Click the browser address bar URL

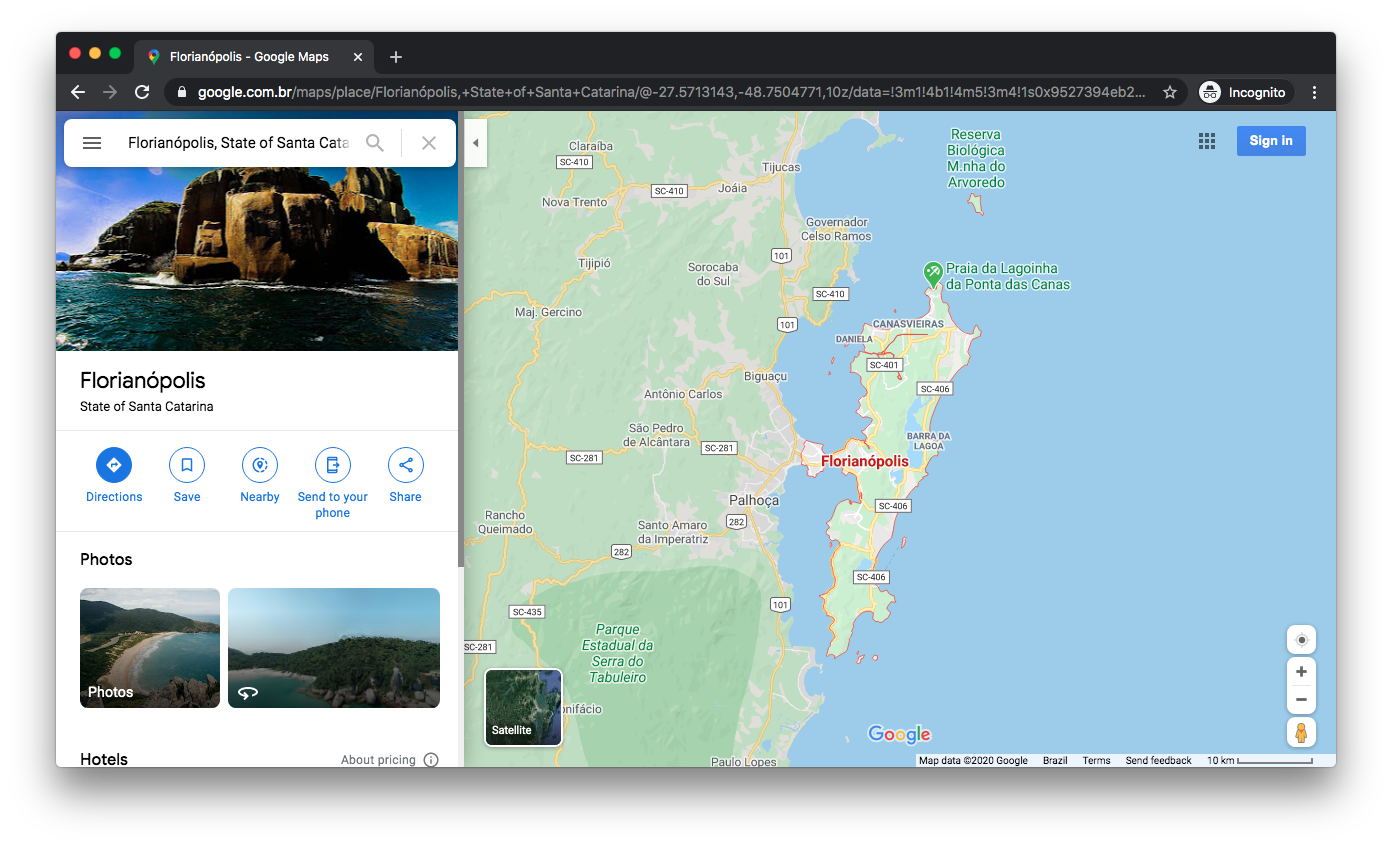(x=671, y=92)
